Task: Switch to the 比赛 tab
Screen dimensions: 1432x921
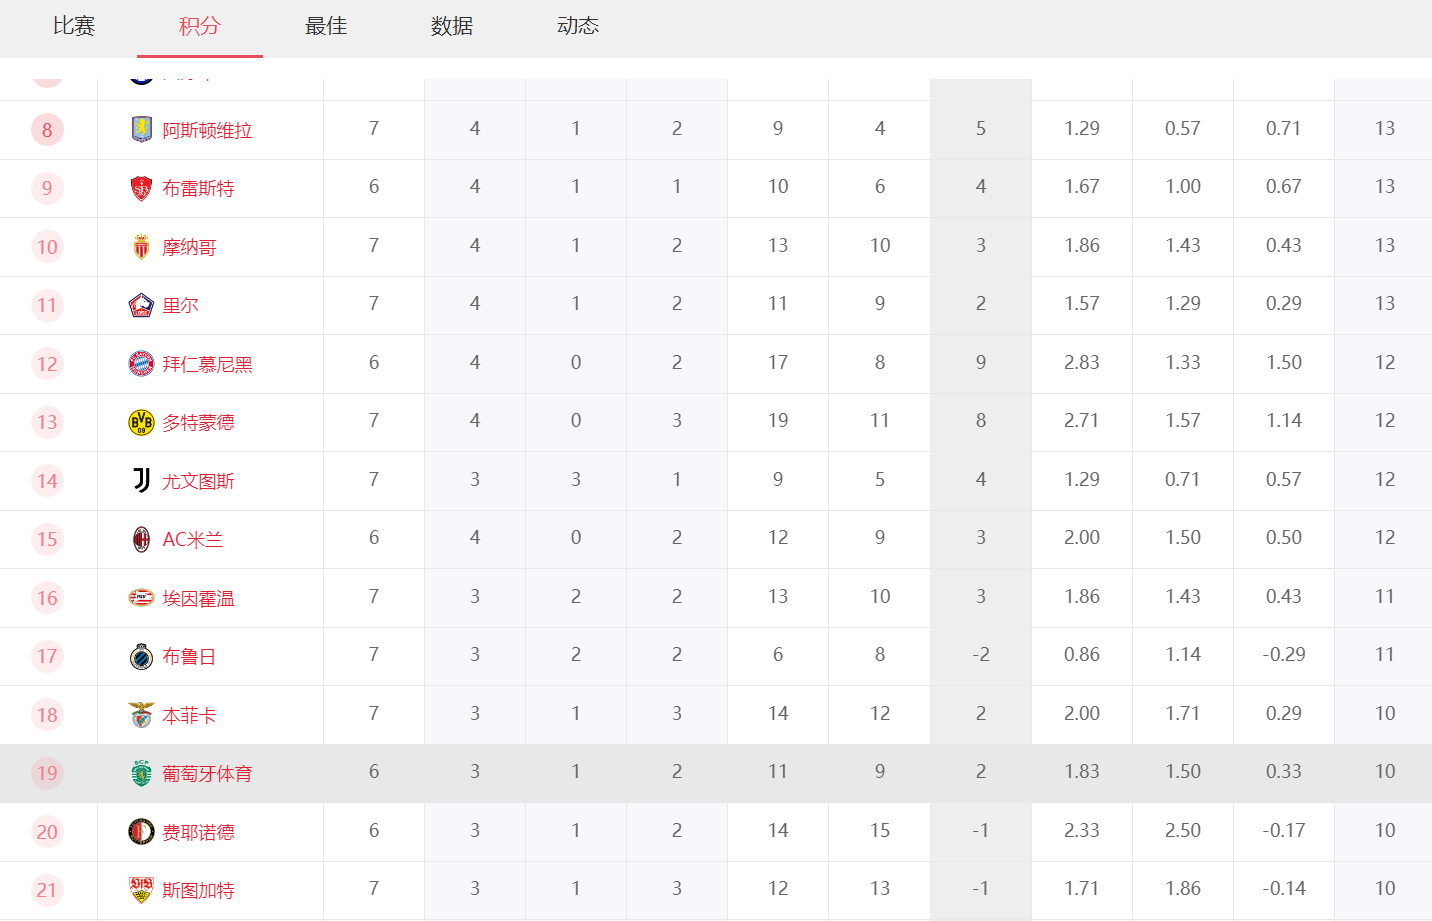Action: (x=74, y=26)
